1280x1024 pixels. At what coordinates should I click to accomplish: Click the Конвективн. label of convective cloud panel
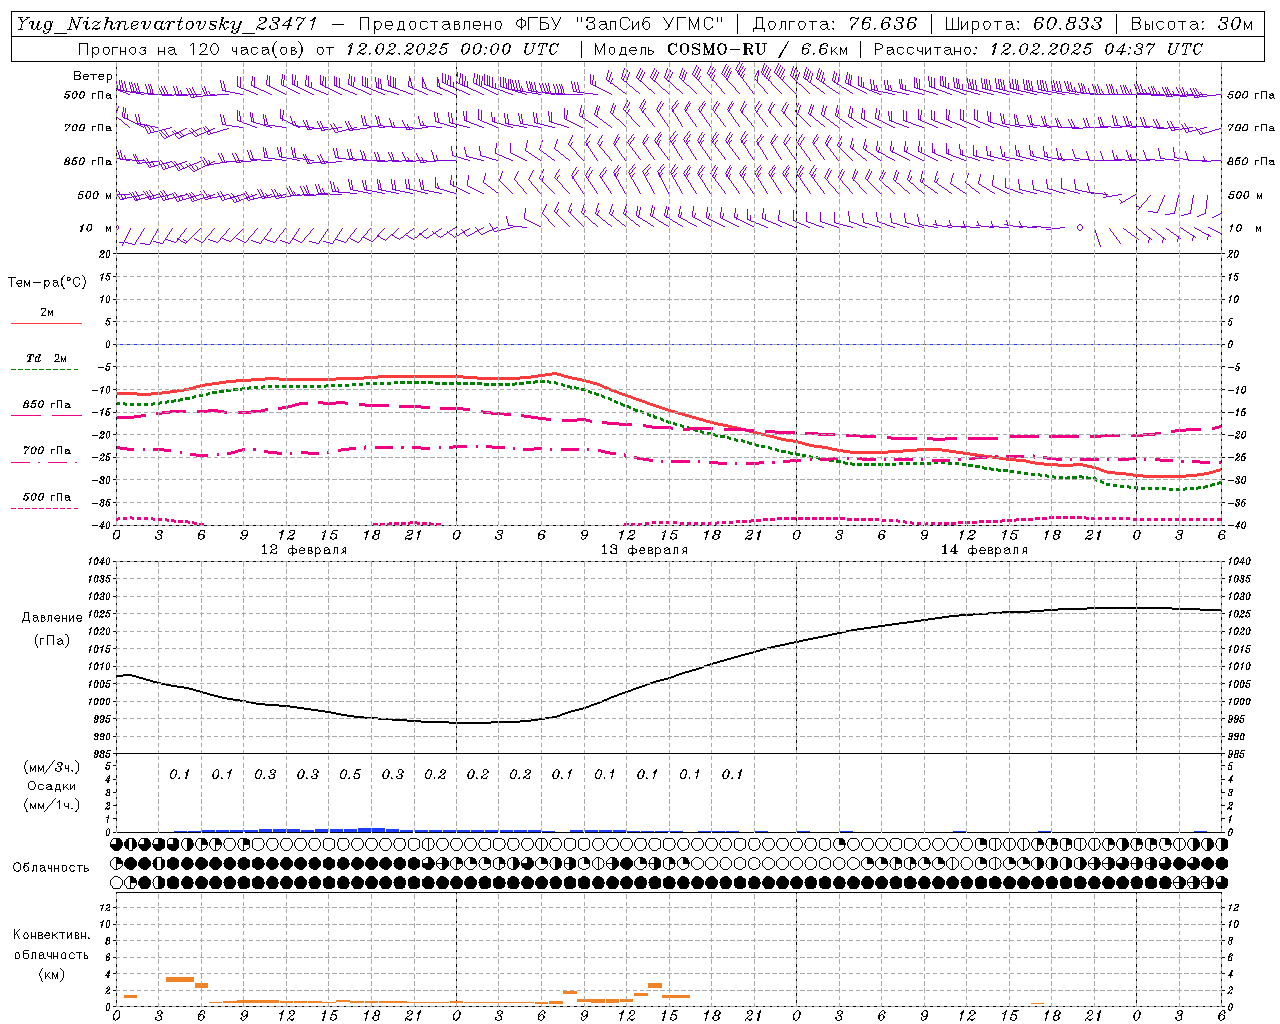point(52,935)
